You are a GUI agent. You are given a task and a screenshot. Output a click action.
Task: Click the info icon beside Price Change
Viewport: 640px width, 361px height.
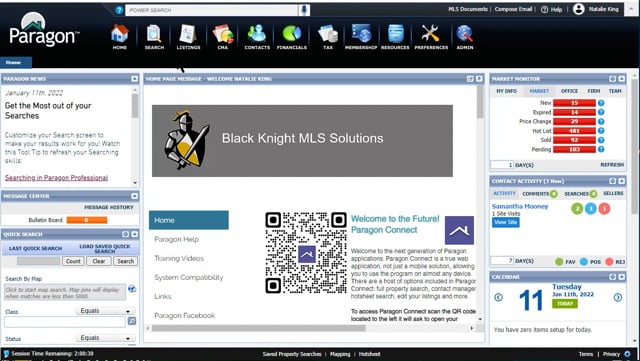coord(601,122)
